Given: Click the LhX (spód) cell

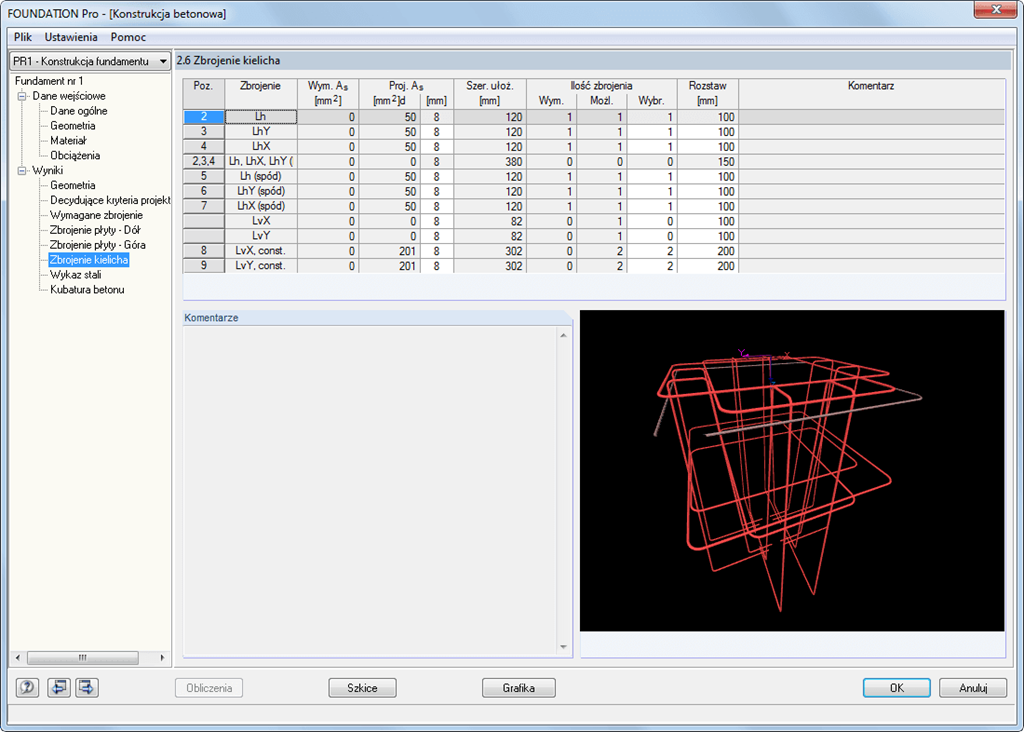Looking at the screenshot, I should click(261, 206).
